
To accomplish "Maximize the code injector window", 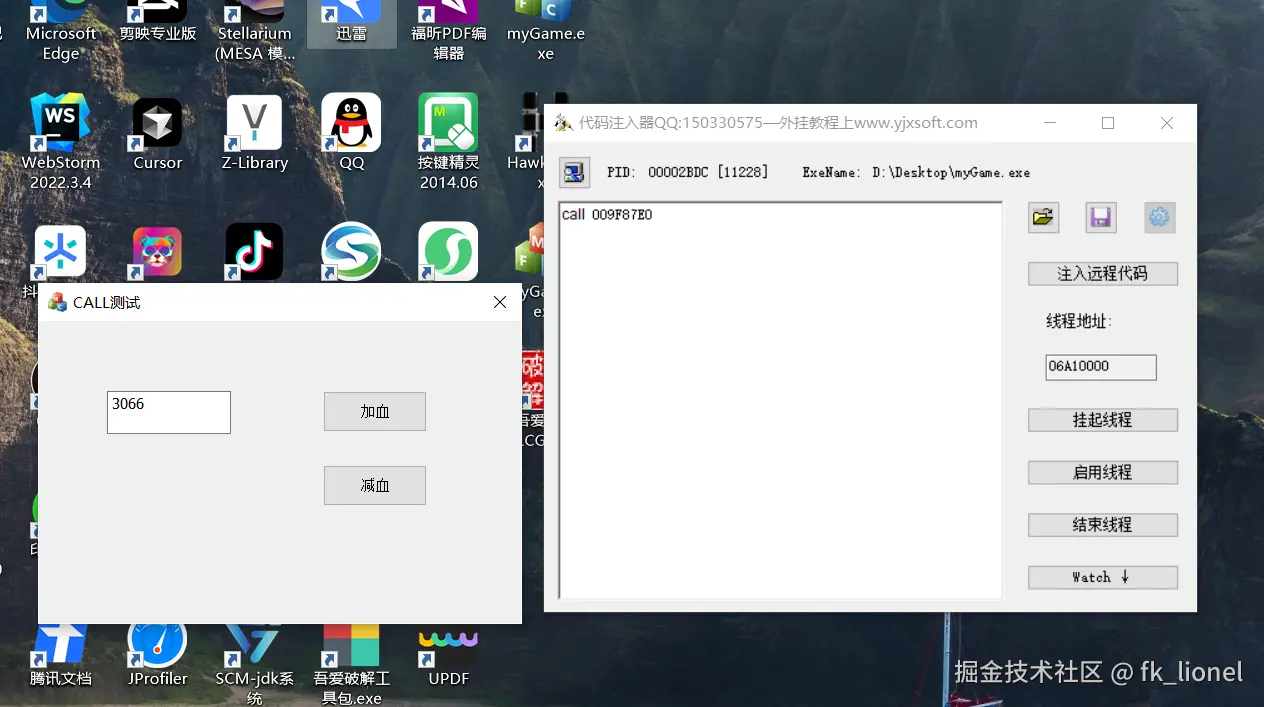I will coord(1108,123).
